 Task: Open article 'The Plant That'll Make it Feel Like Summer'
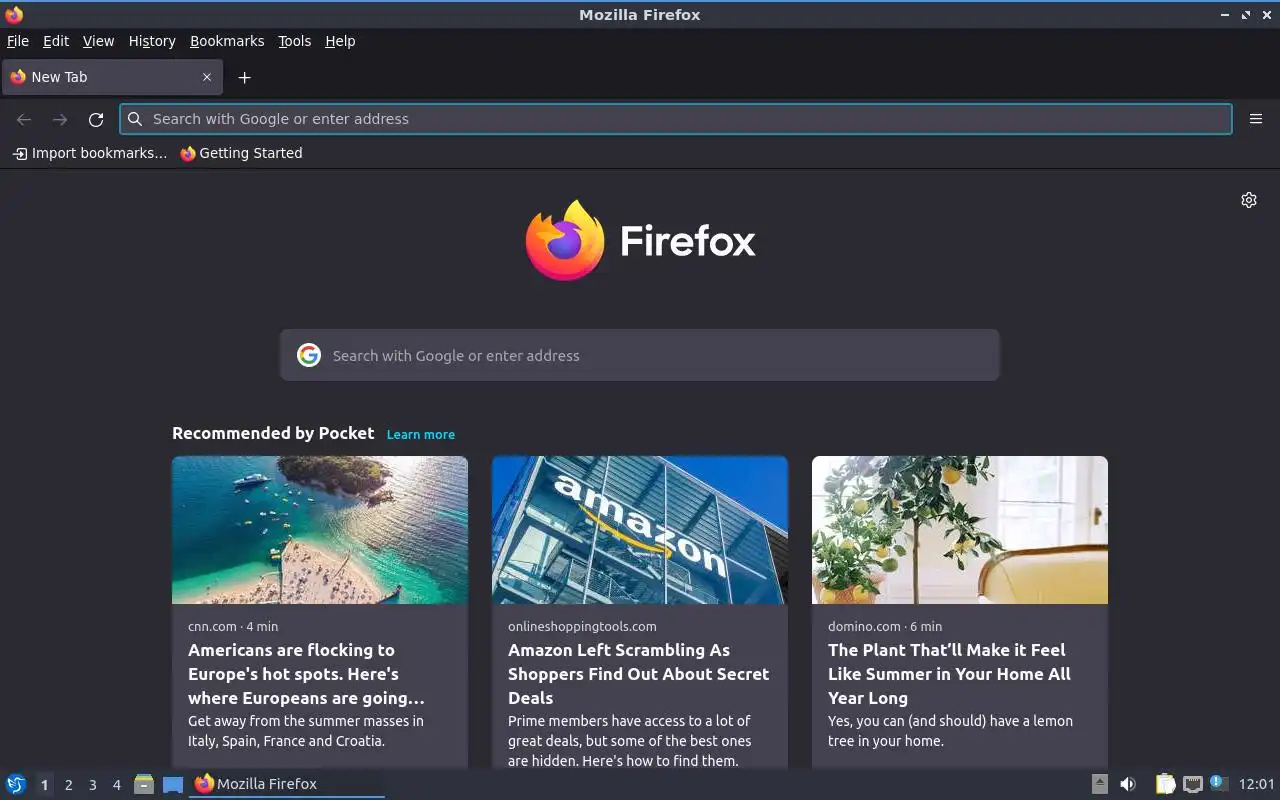949,674
